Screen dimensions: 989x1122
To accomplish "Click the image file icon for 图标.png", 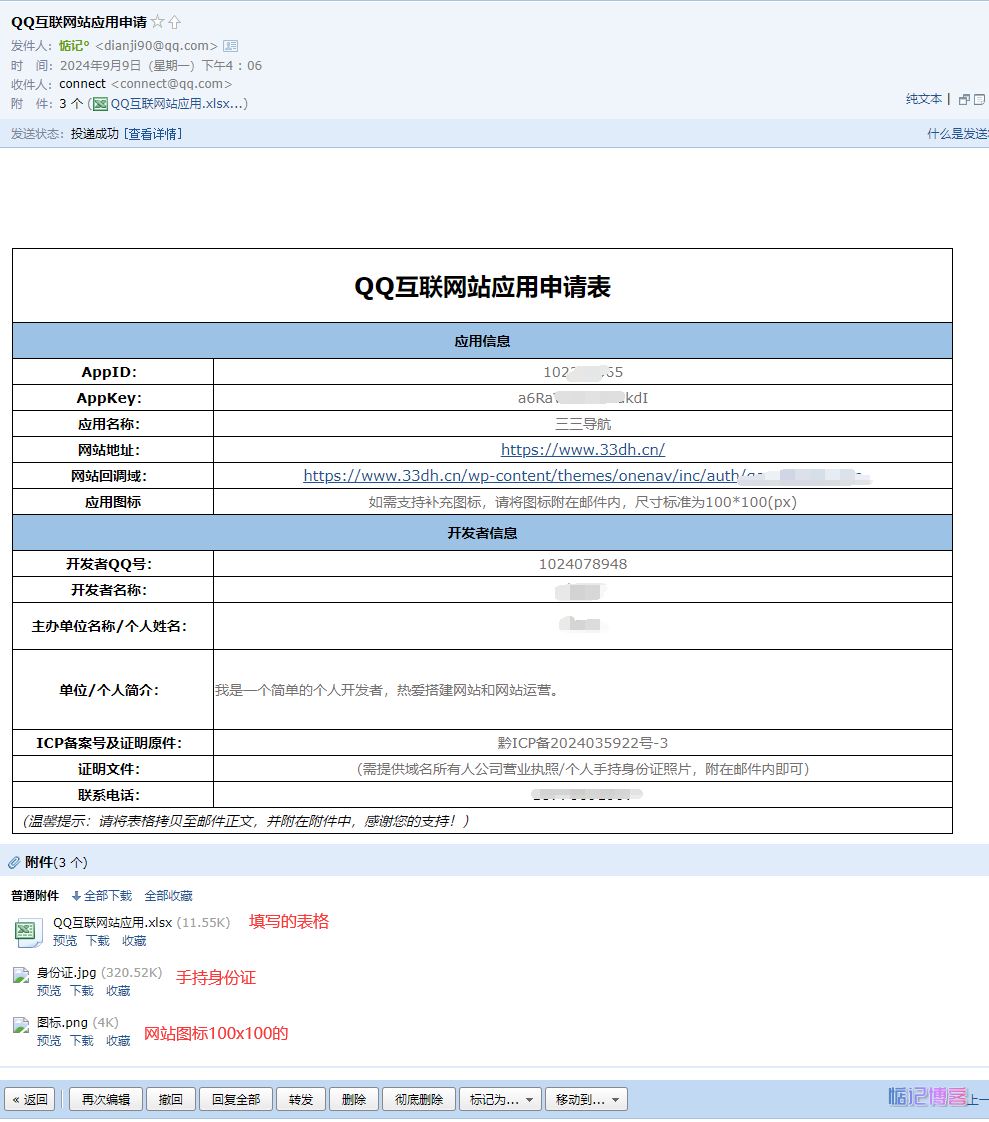I will click(x=21, y=1025).
